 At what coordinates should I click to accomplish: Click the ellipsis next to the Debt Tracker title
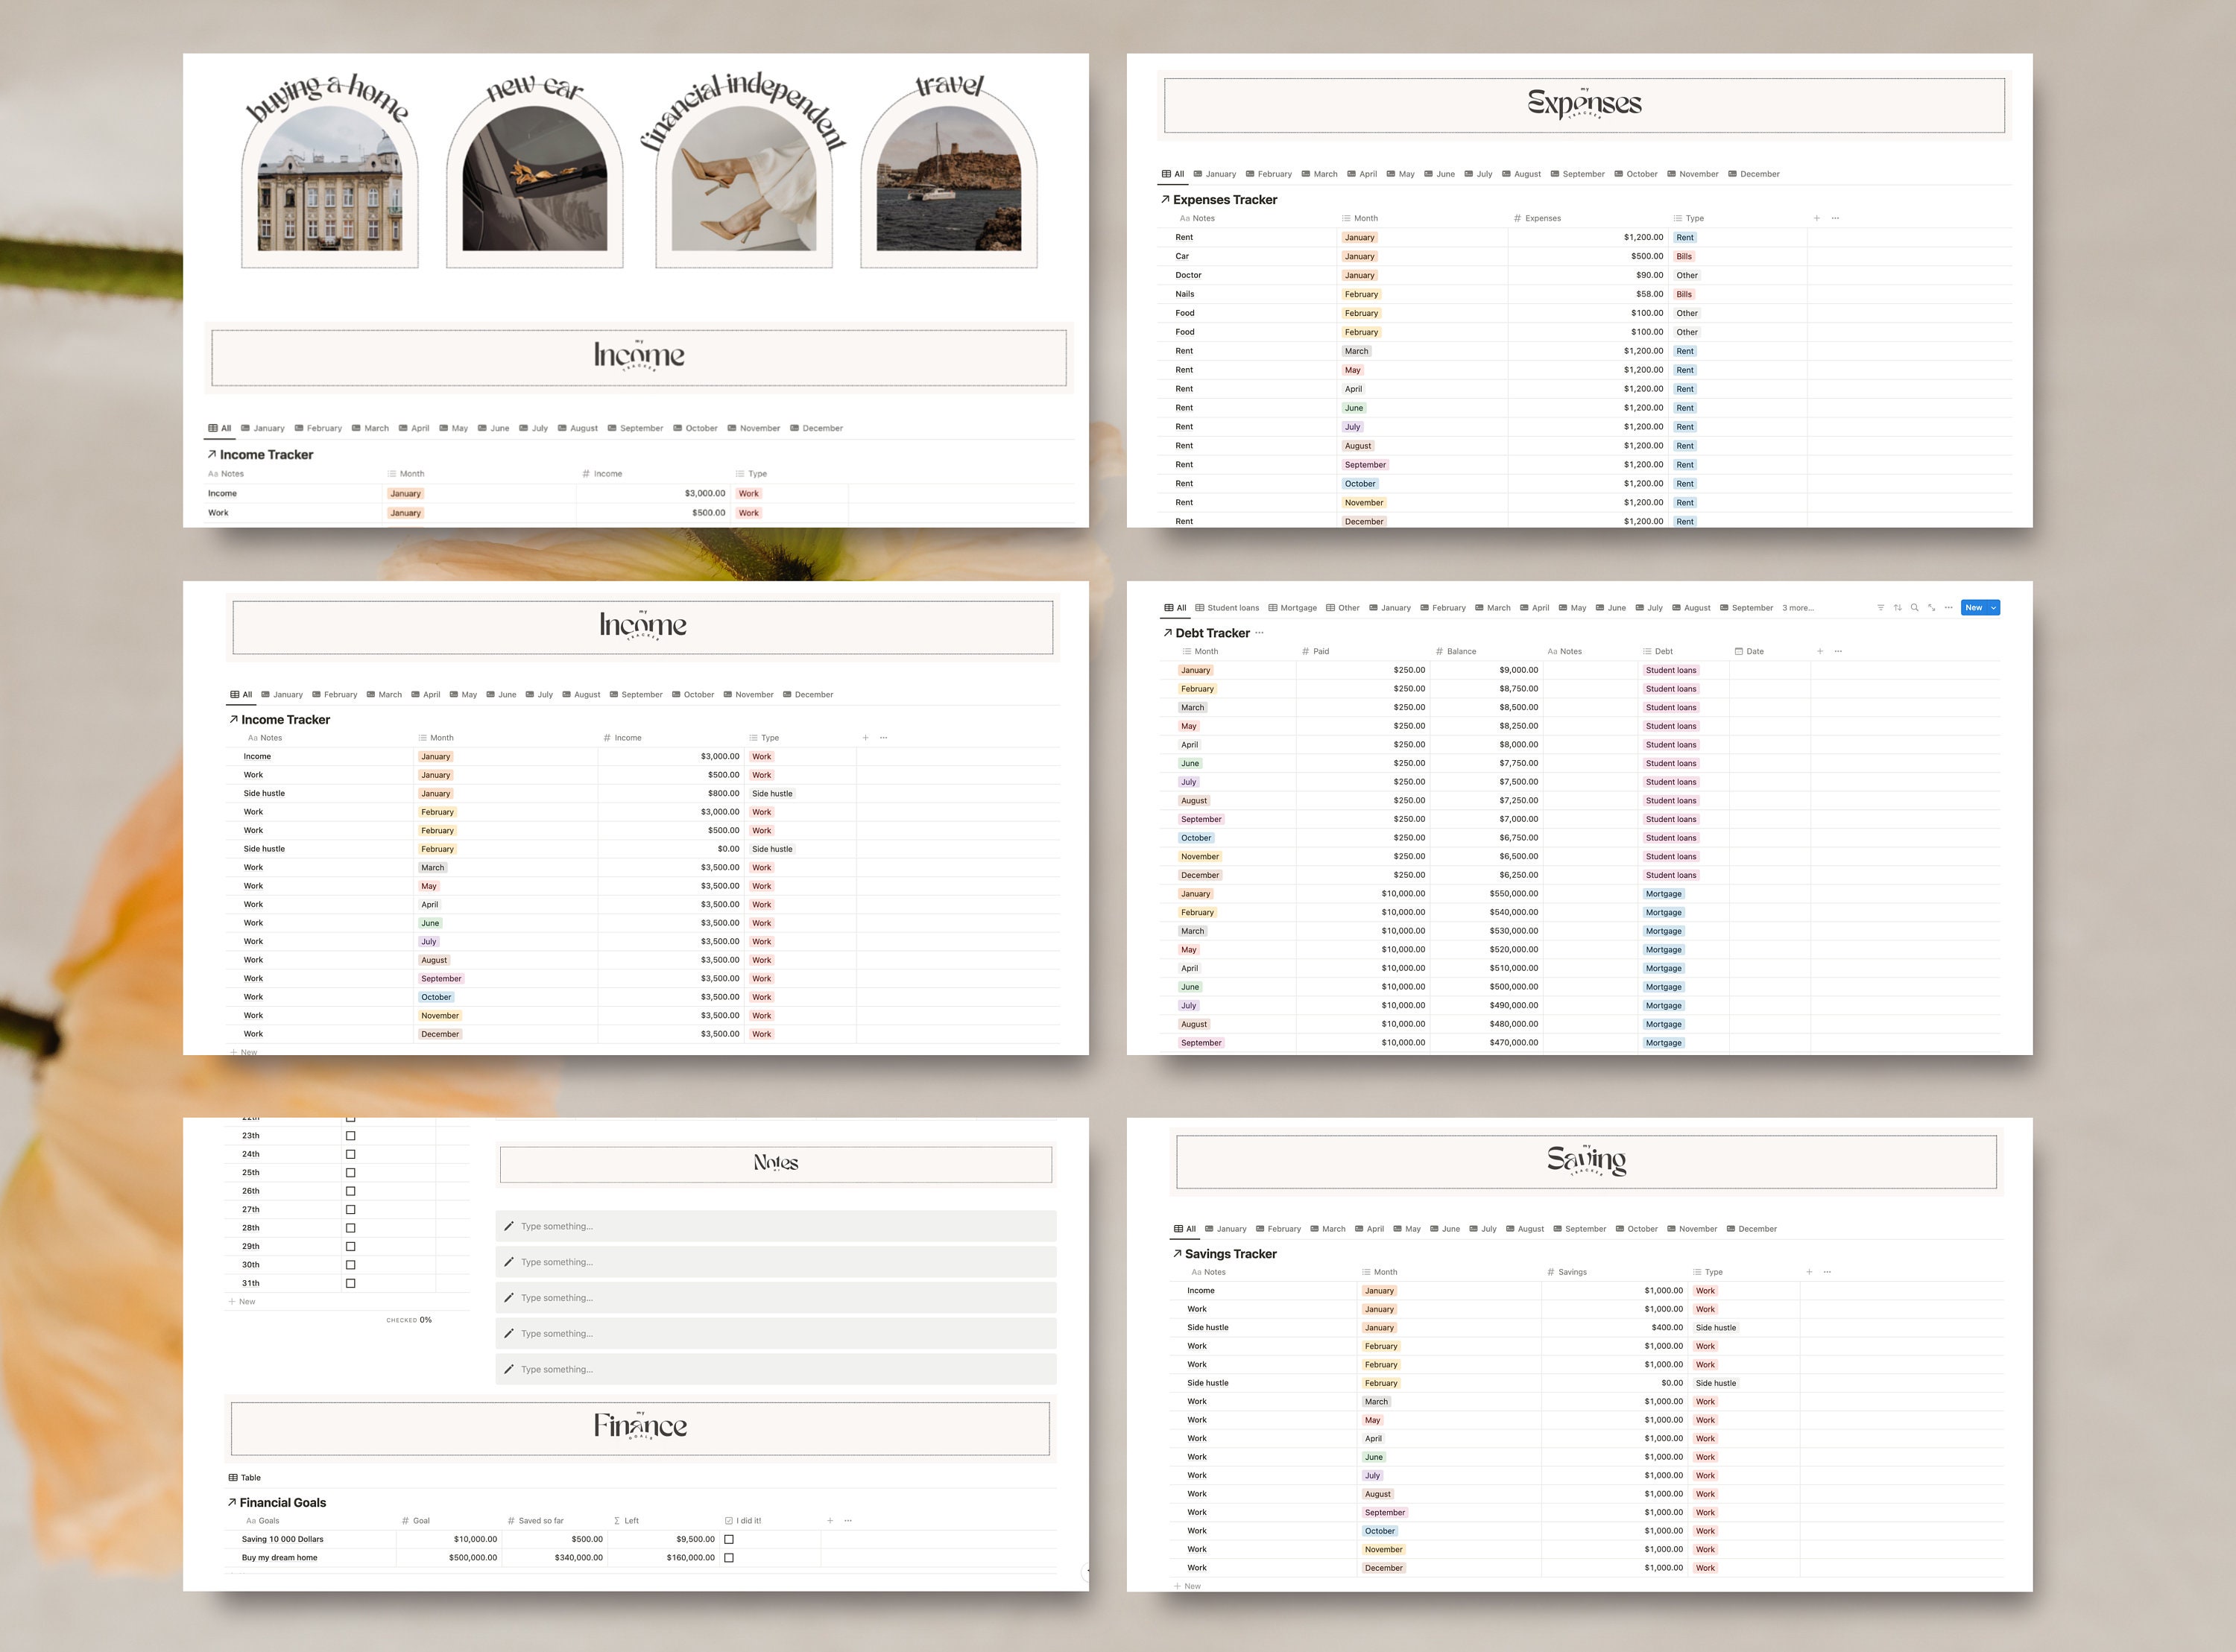point(1259,633)
